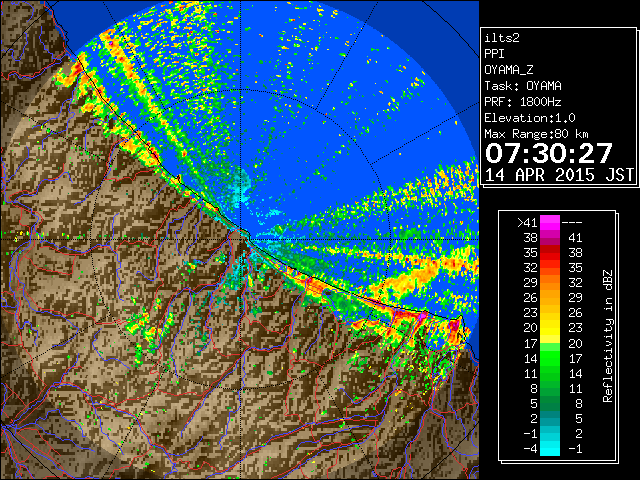
Task: Pick the yellow swatch beside "20"
Action: 550,328
